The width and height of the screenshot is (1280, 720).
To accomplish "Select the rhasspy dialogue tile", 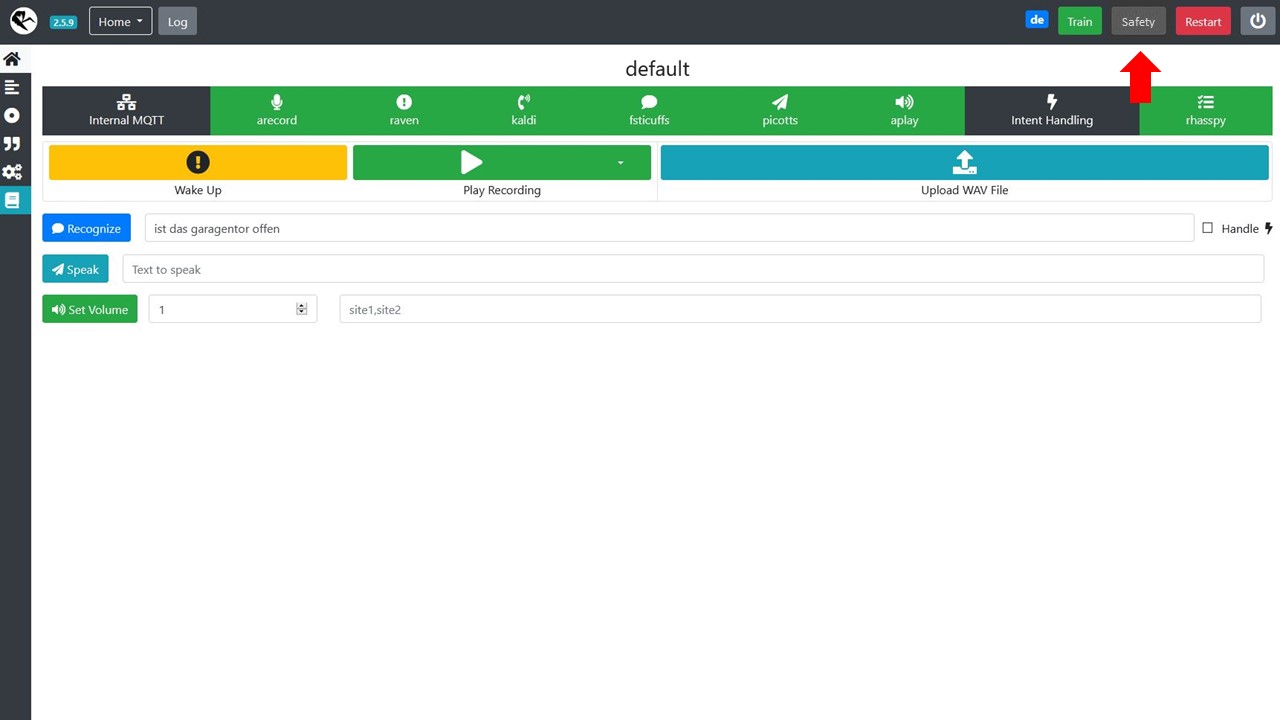I will [x=1205, y=110].
